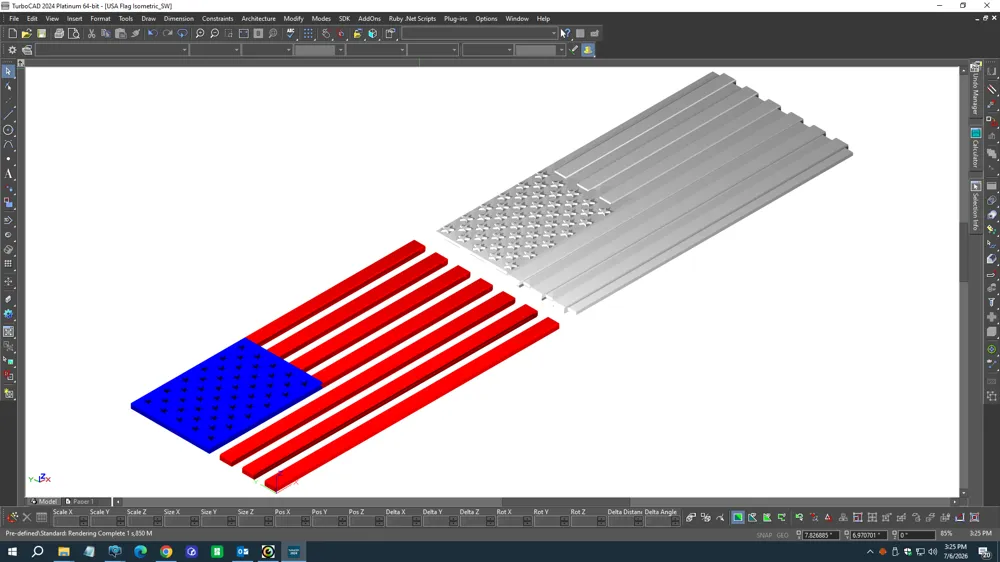Open the Options menu
Screen dimensions: 1000x562
click(486, 18)
